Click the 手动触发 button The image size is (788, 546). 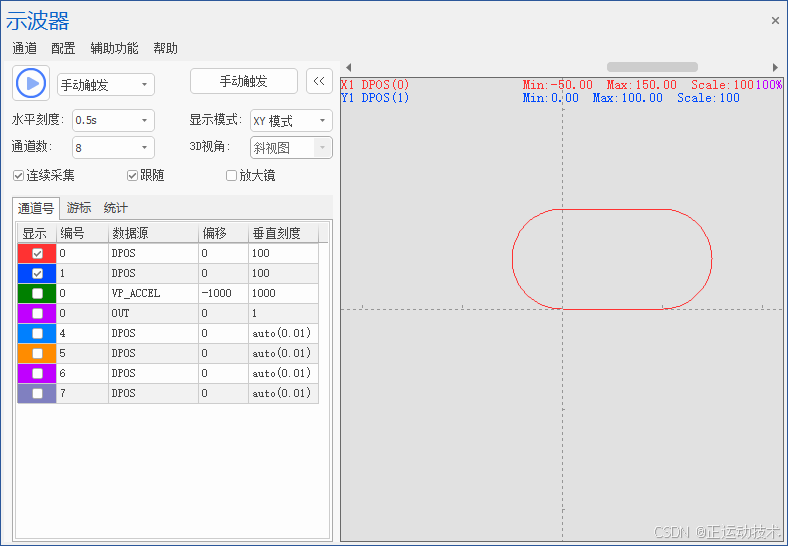pos(244,81)
